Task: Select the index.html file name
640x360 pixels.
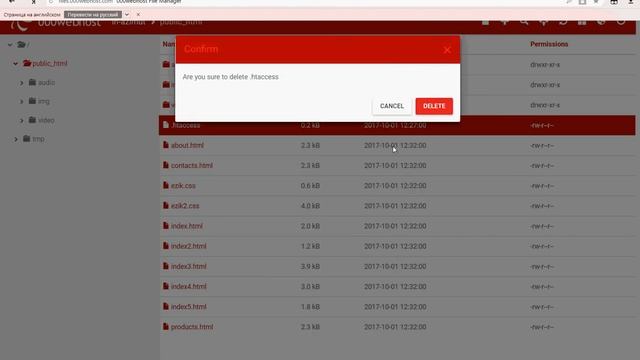Action: coord(187,226)
